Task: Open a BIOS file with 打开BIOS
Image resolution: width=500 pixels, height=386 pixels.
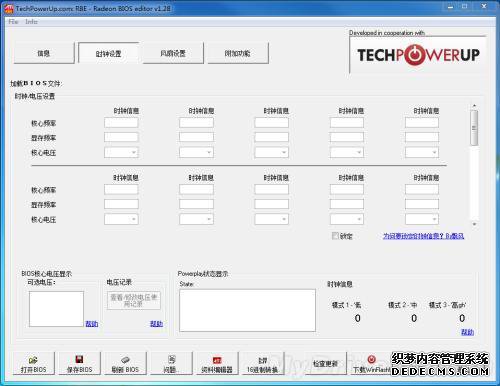Action: click(34, 363)
